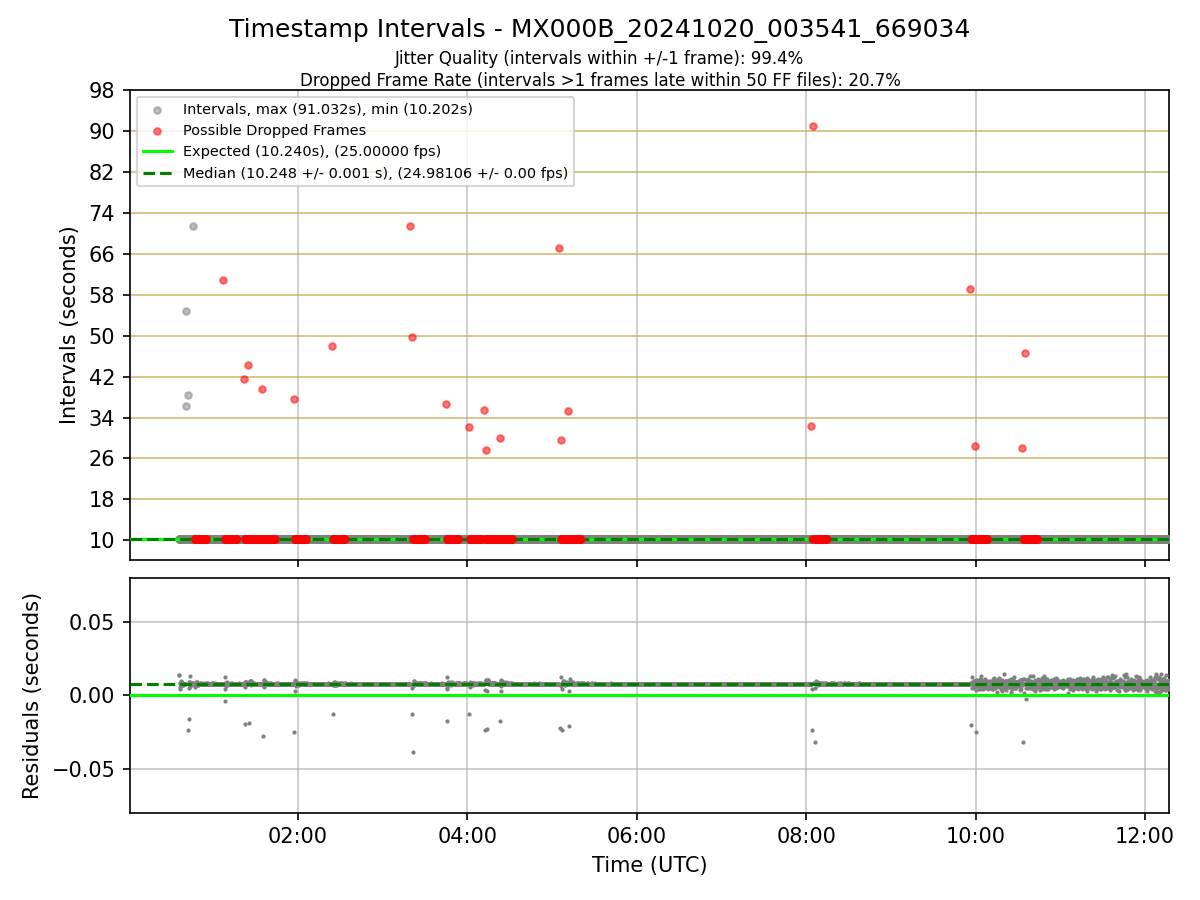The image size is (1200, 900).
Task: Click y-axis tick label '10'
Action: (103, 540)
